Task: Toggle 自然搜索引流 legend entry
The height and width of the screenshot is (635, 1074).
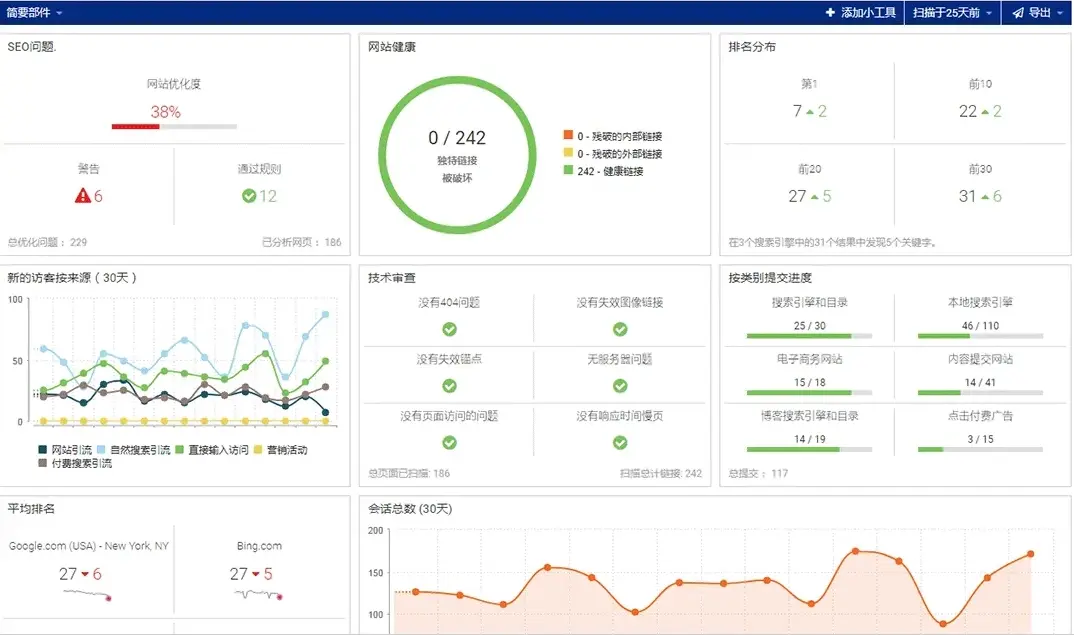Action: (x=135, y=450)
